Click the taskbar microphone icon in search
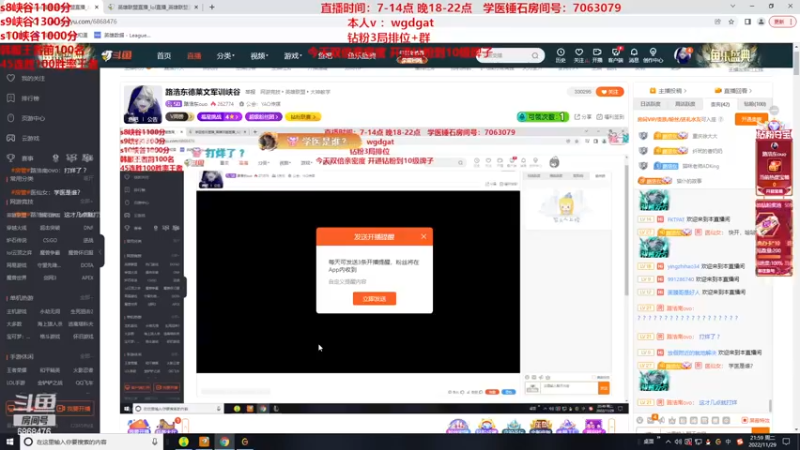The width and height of the screenshot is (800, 450). click(x=155, y=442)
